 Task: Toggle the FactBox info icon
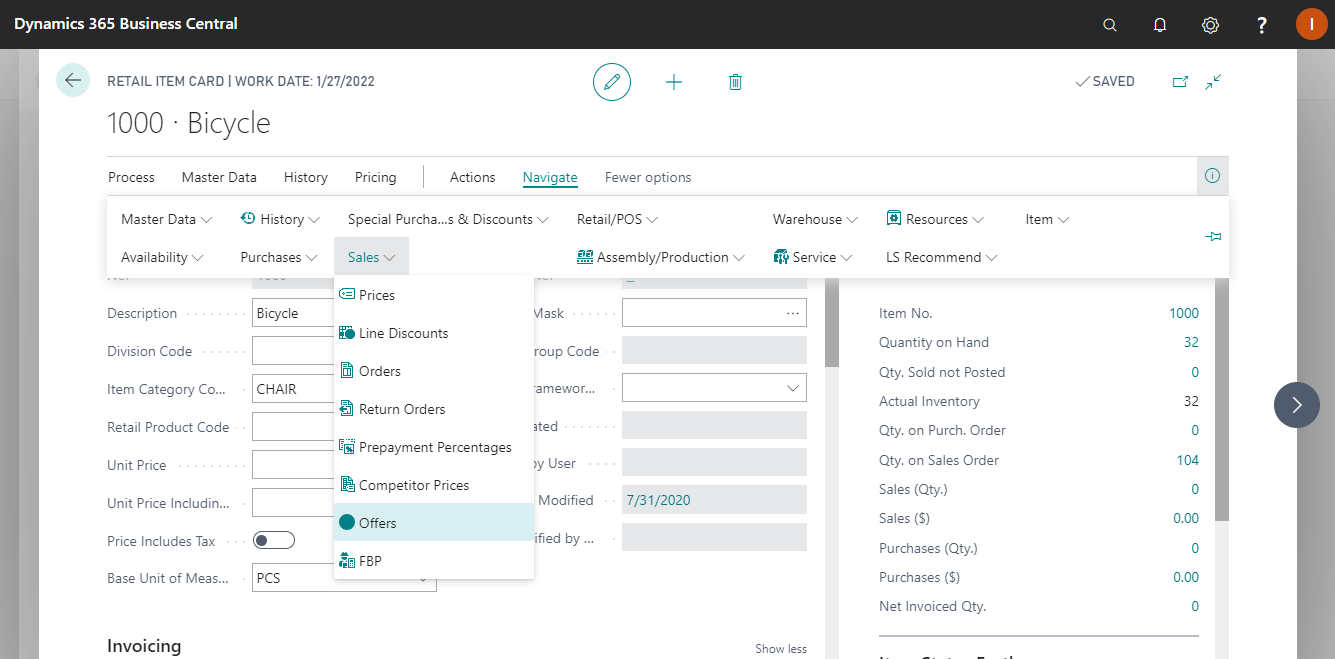point(1212,176)
